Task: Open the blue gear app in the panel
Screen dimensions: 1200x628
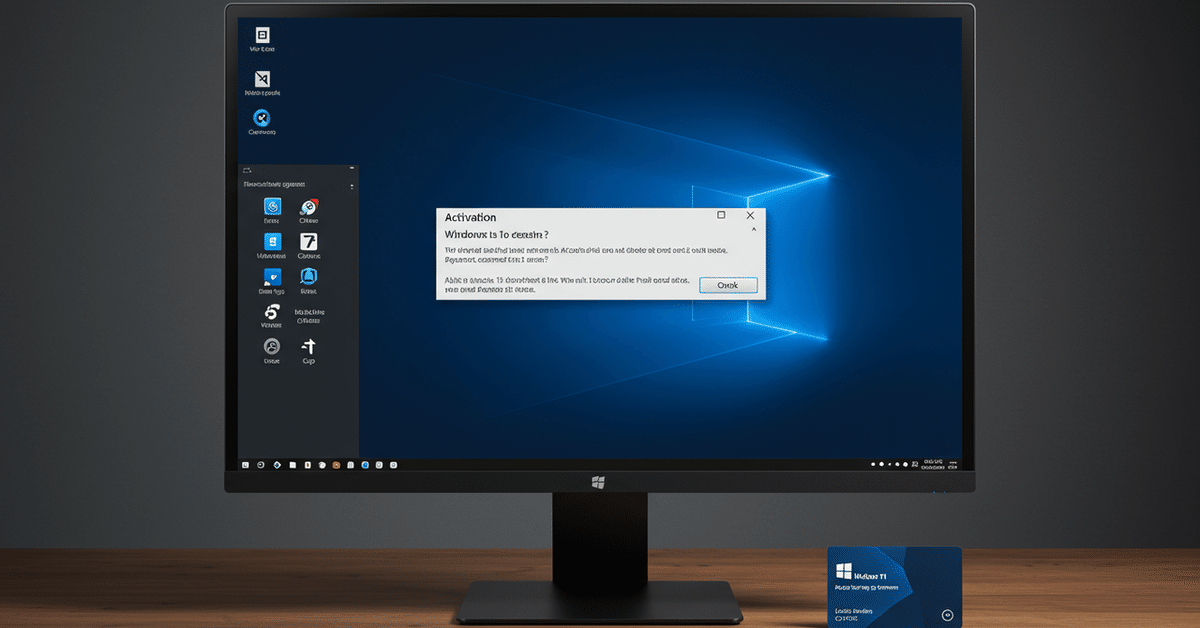Action: point(271,207)
